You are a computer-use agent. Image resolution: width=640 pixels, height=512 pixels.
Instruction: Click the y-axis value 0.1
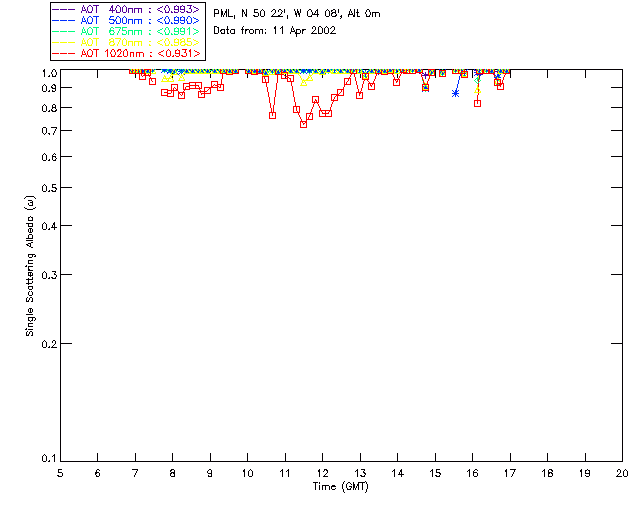click(x=49, y=459)
